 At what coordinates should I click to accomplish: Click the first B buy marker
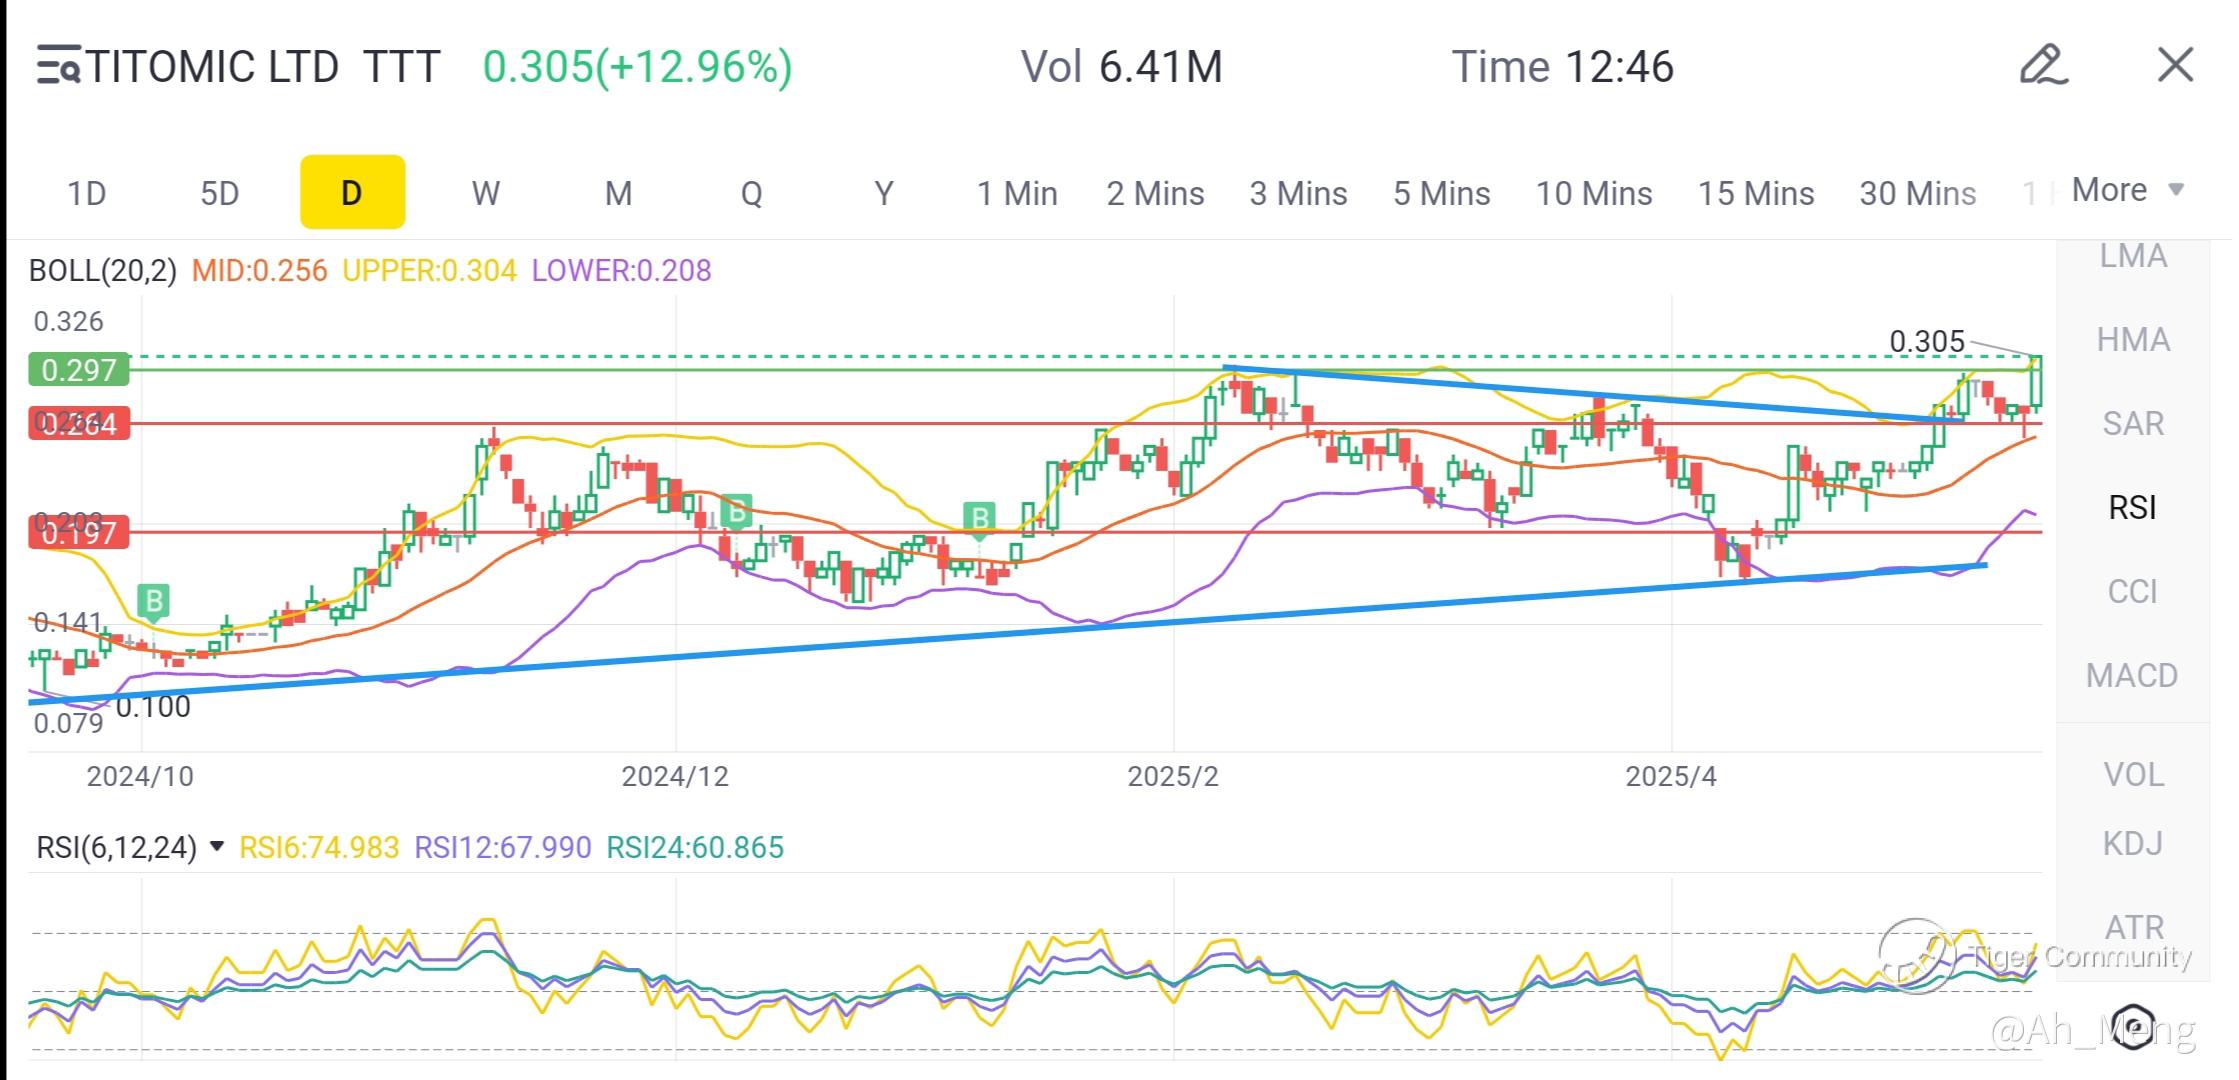tap(154, 602)
